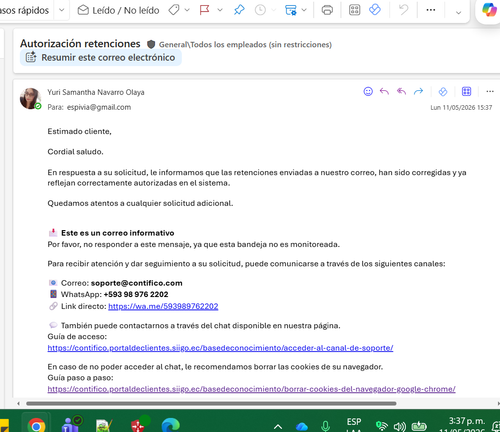
Task: Click the ESP language indicator
Action: pyautogui.click(x=354, y=422)
